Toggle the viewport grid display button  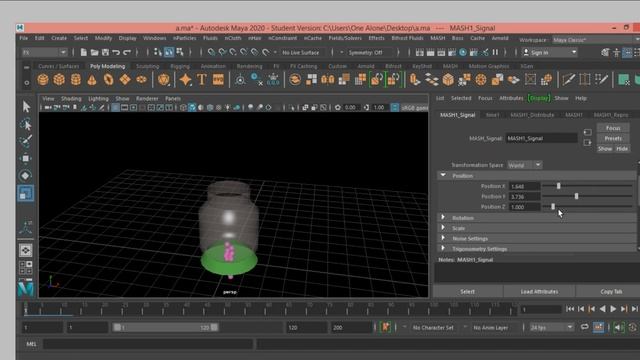click(x=116, y=107)
